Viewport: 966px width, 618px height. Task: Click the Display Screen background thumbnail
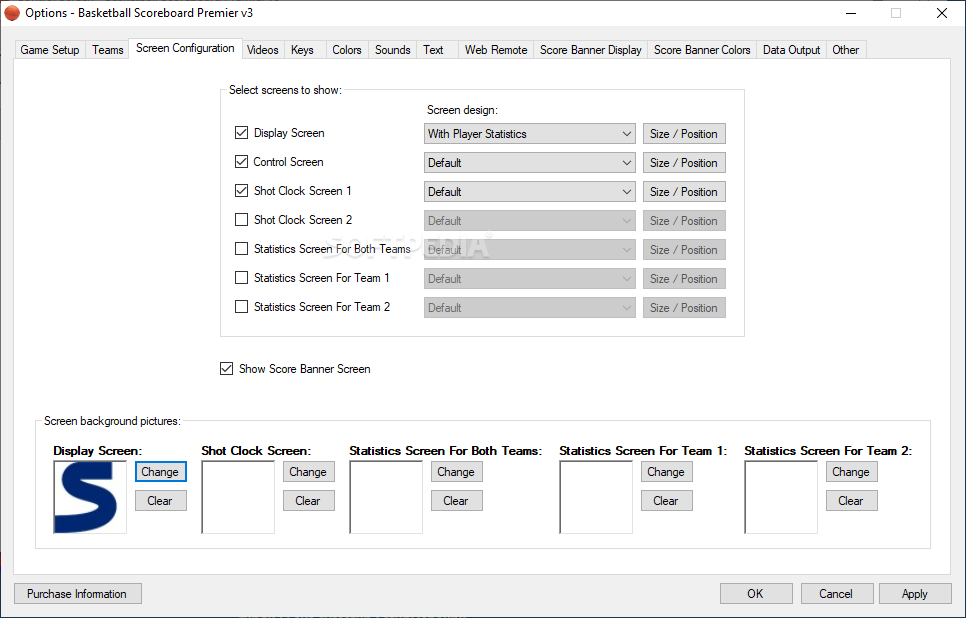pyautogui.click(x=90, y=497)
